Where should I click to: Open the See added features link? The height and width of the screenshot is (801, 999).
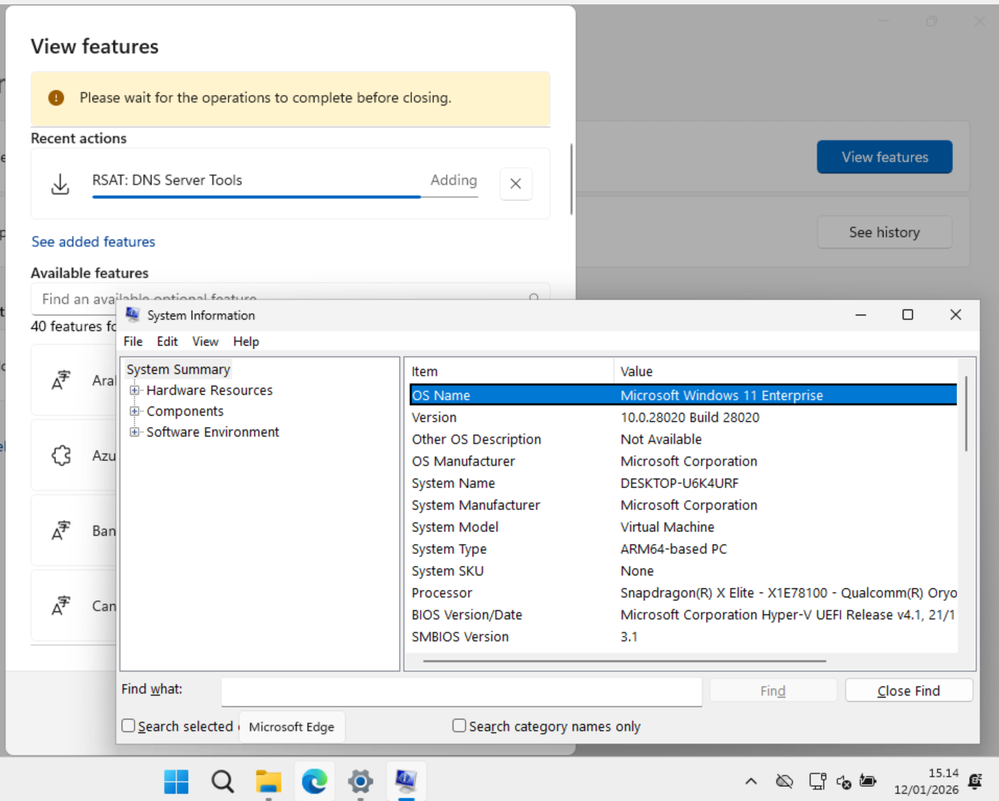[94, 242]
